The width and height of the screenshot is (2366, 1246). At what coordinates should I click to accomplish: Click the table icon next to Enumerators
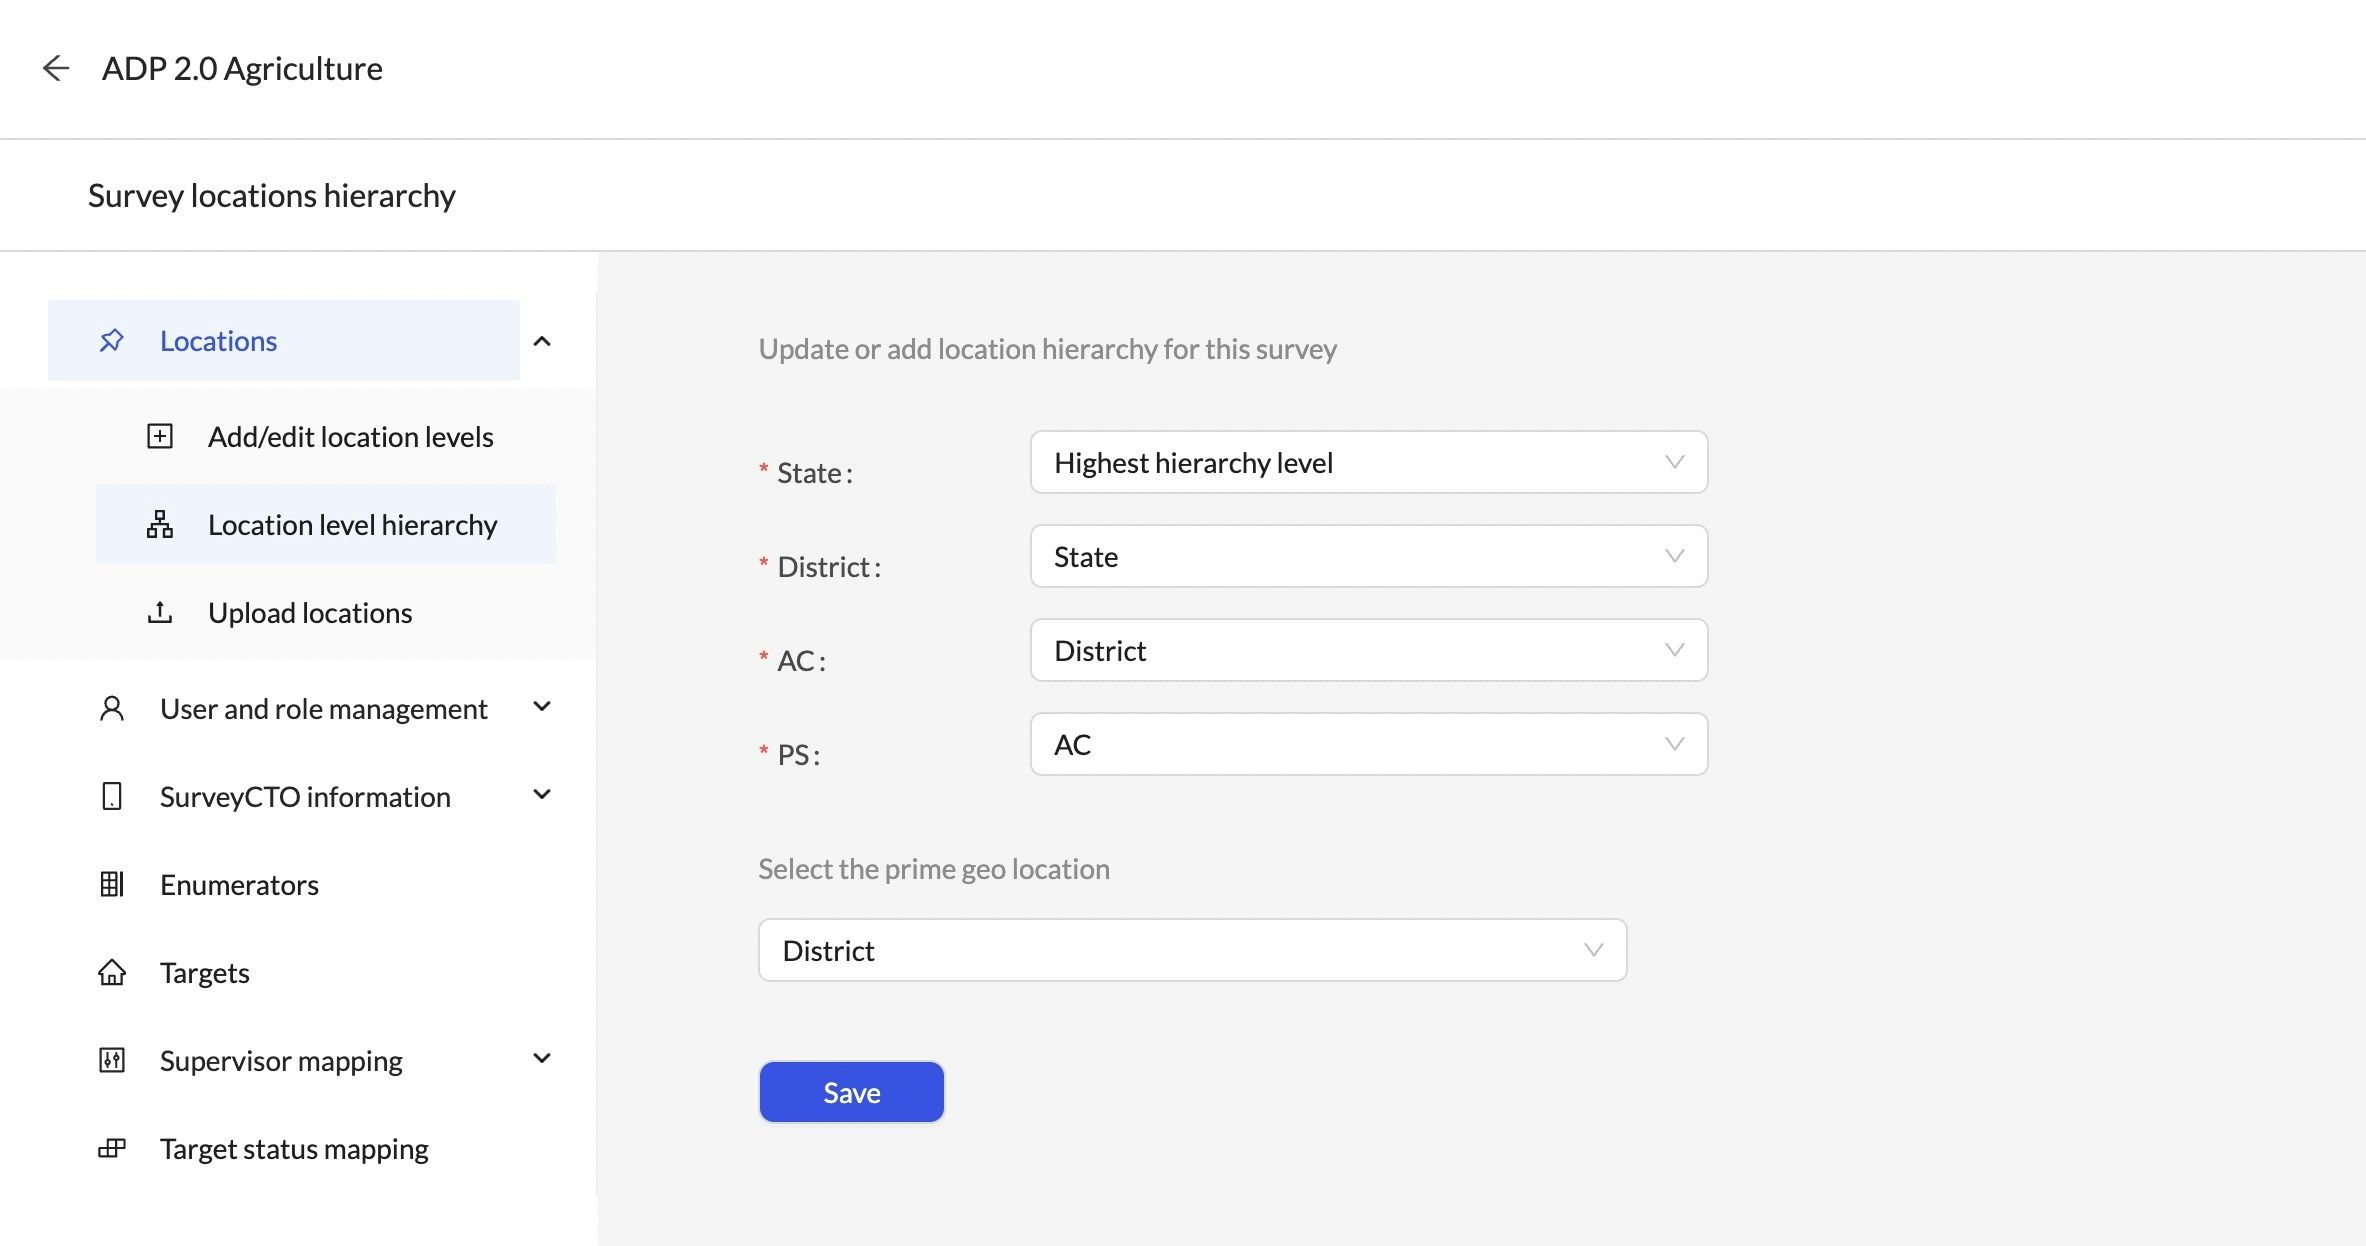(x=112, y=885)
